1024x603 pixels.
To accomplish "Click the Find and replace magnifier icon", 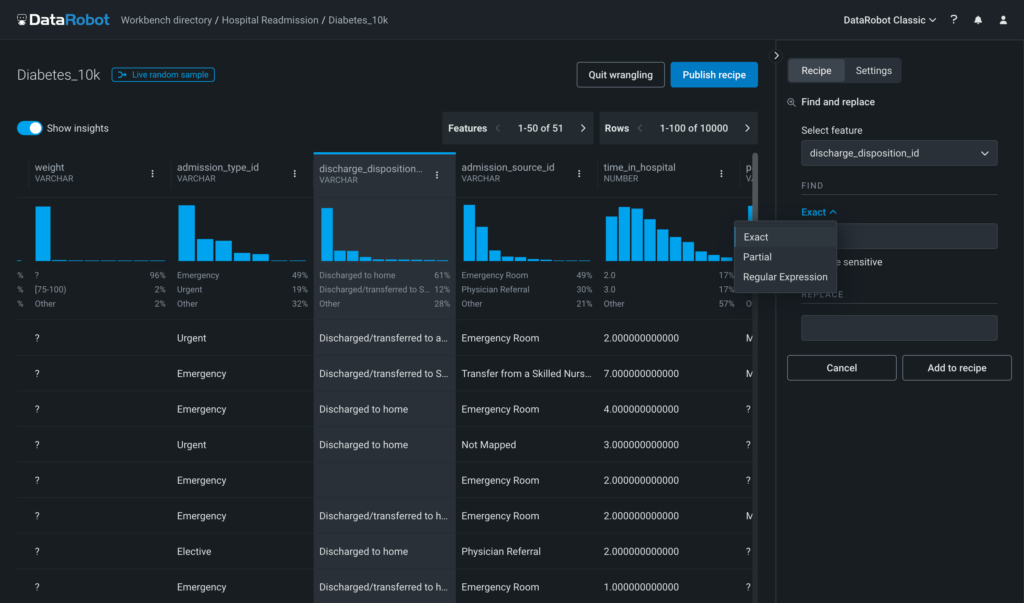I will click(792, 103).
